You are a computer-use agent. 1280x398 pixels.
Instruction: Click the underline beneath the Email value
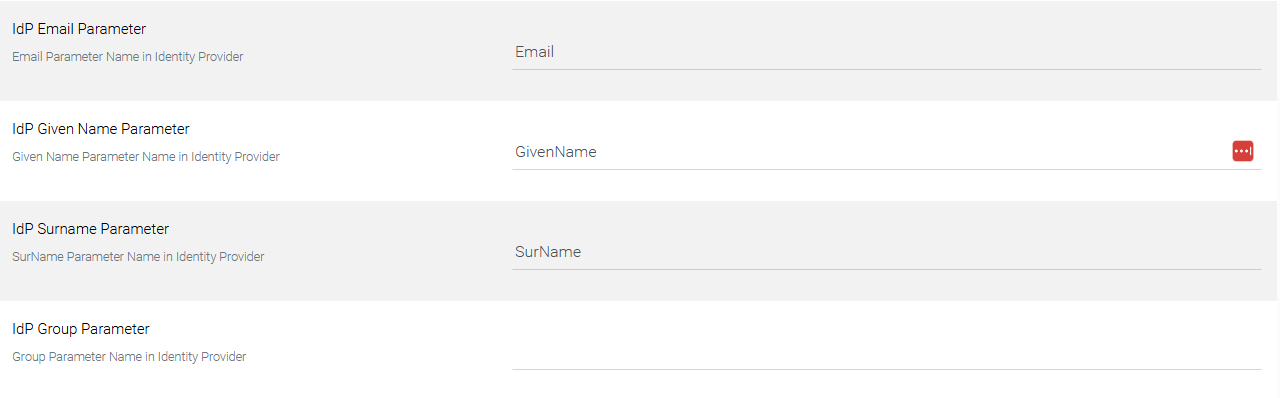point(887,69)
